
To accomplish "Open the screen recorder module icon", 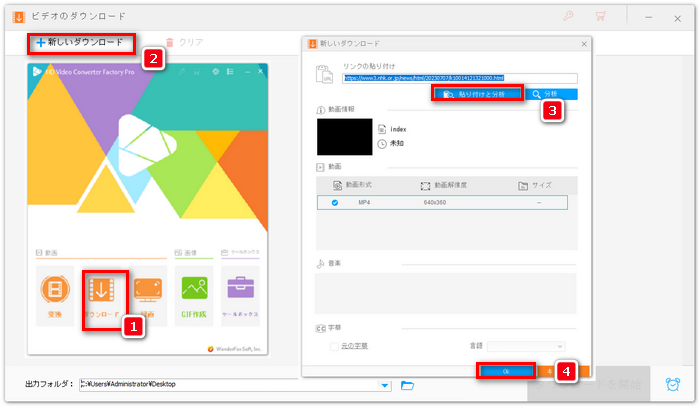I will point(148,292).
